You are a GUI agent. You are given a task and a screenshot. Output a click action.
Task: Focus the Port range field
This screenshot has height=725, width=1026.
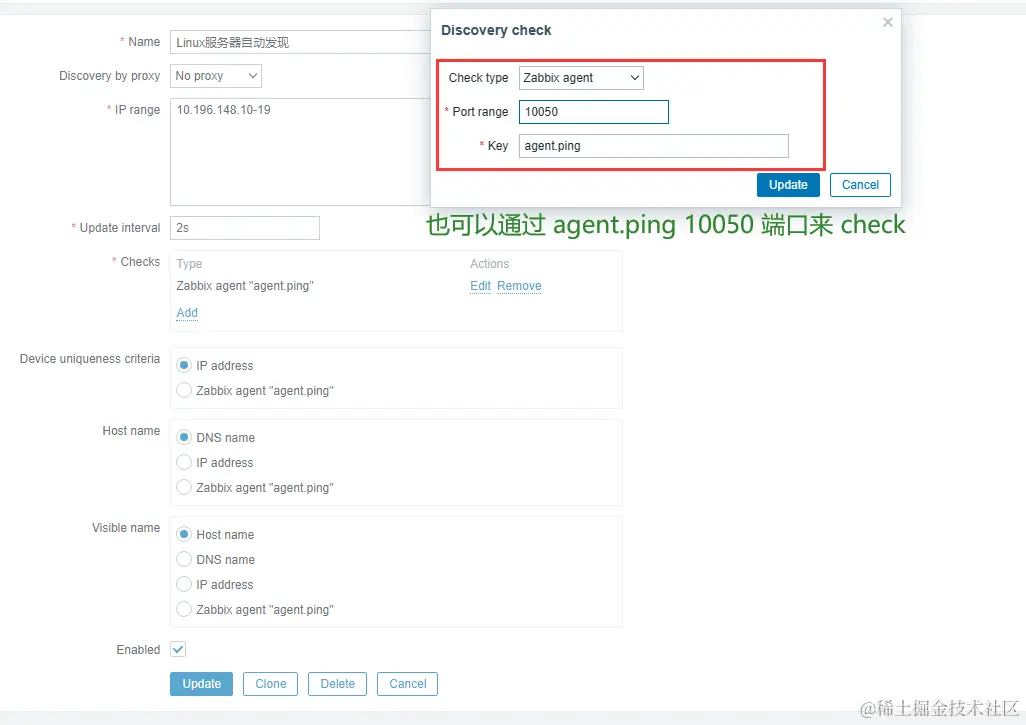(593, 112)
